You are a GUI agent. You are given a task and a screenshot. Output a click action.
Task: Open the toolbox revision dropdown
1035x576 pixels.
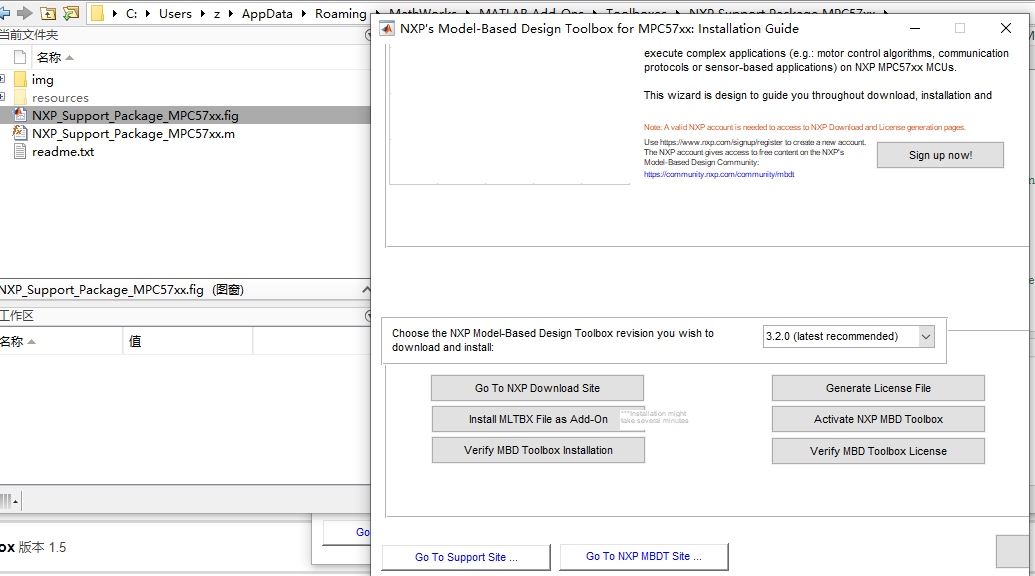[926, 336]
